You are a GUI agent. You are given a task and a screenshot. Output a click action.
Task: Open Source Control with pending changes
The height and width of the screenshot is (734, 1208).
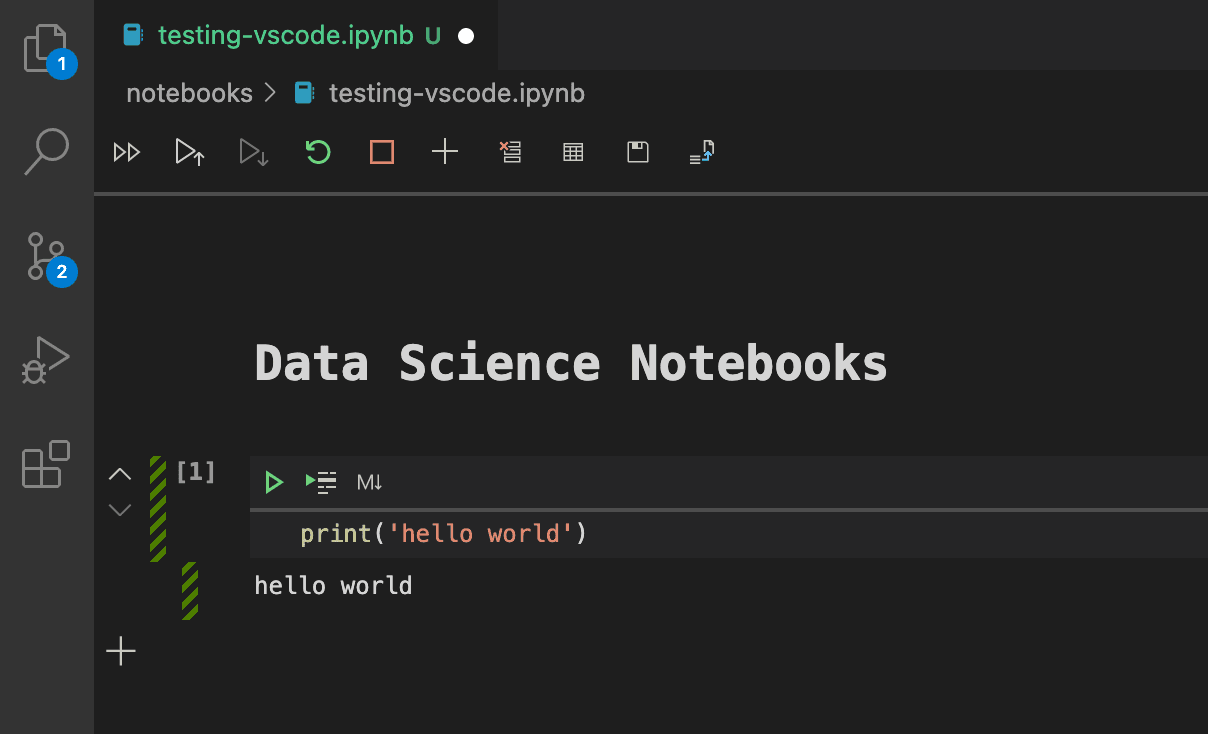(x=45, y=258)
